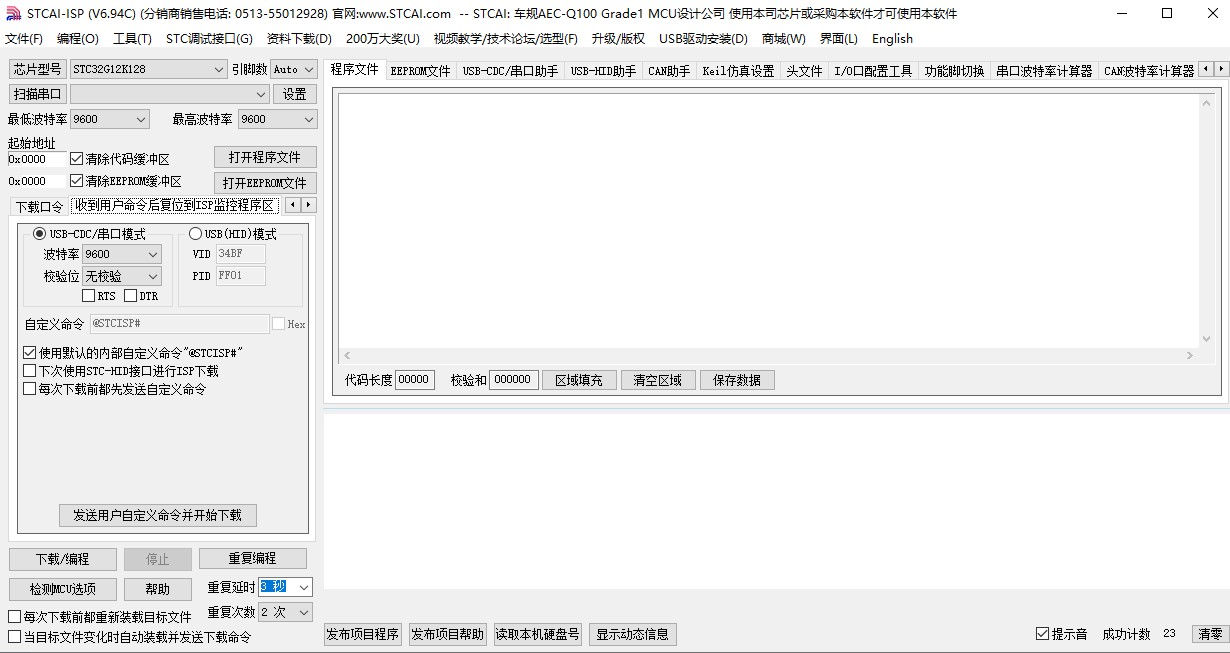Click the 设置 button

294,94
